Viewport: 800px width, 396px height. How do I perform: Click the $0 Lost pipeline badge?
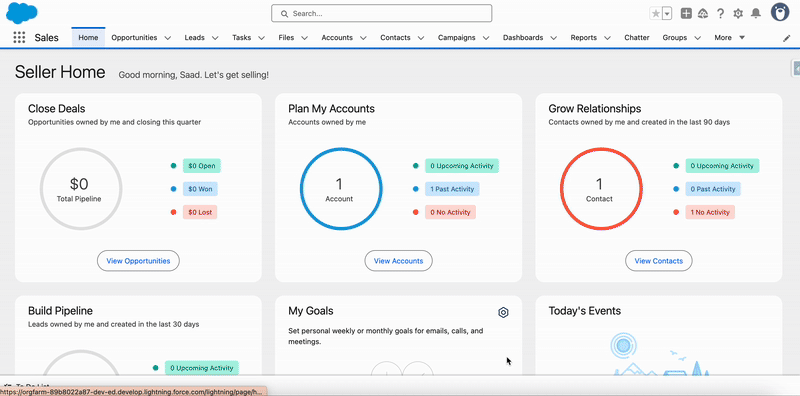[199, 212]
